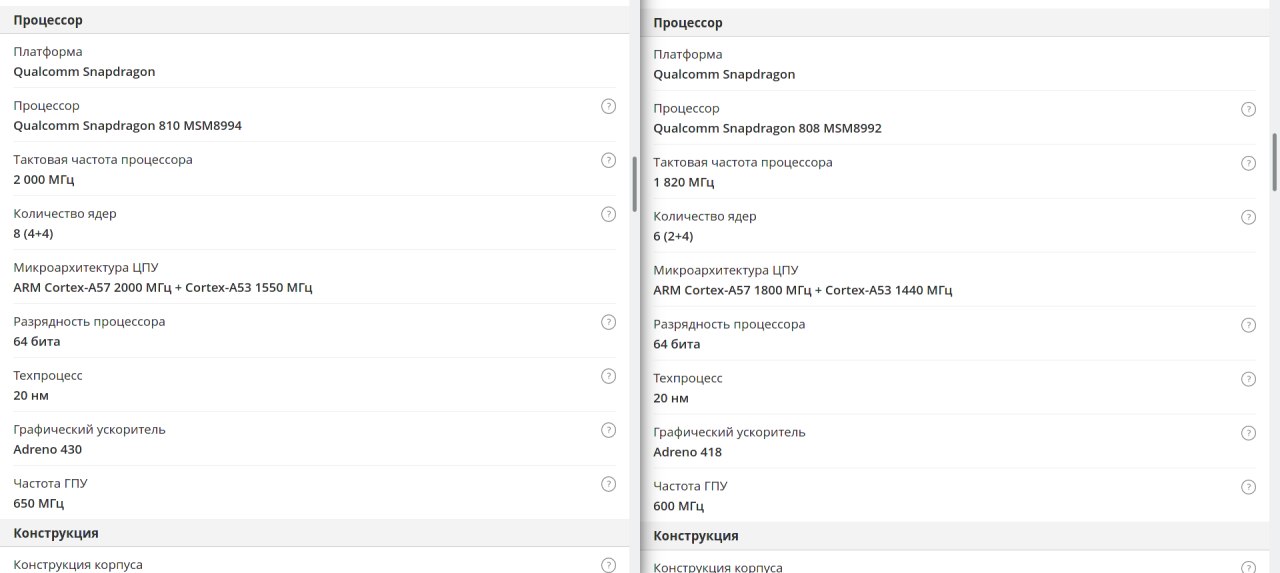Open help icon for right Конструкция корпуса row

(x=1248, y=567)
